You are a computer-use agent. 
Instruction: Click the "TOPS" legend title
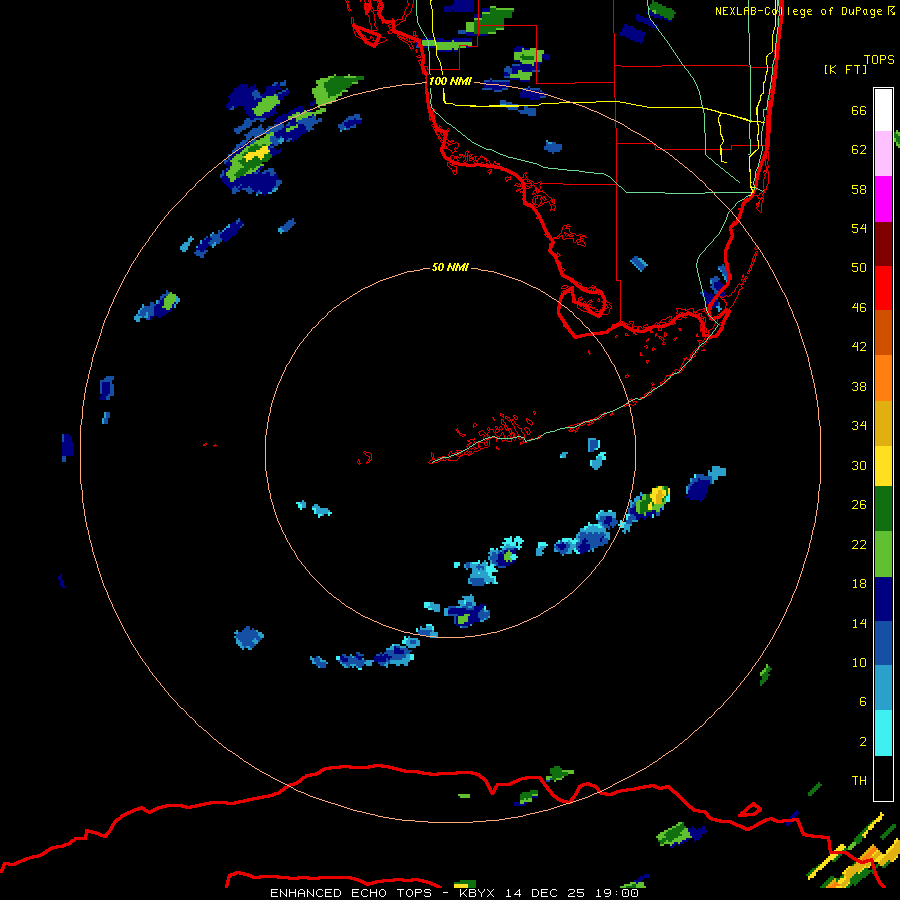[879, 59]
